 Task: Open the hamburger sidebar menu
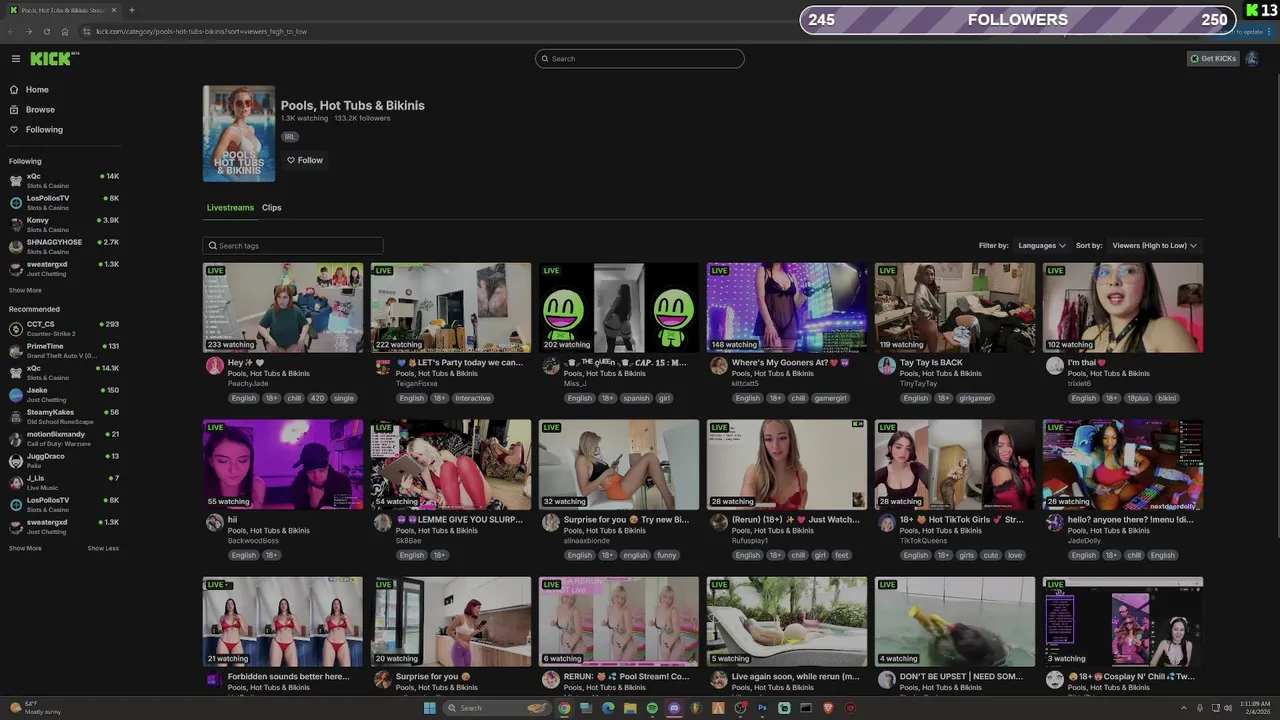[x=15, y=59]
